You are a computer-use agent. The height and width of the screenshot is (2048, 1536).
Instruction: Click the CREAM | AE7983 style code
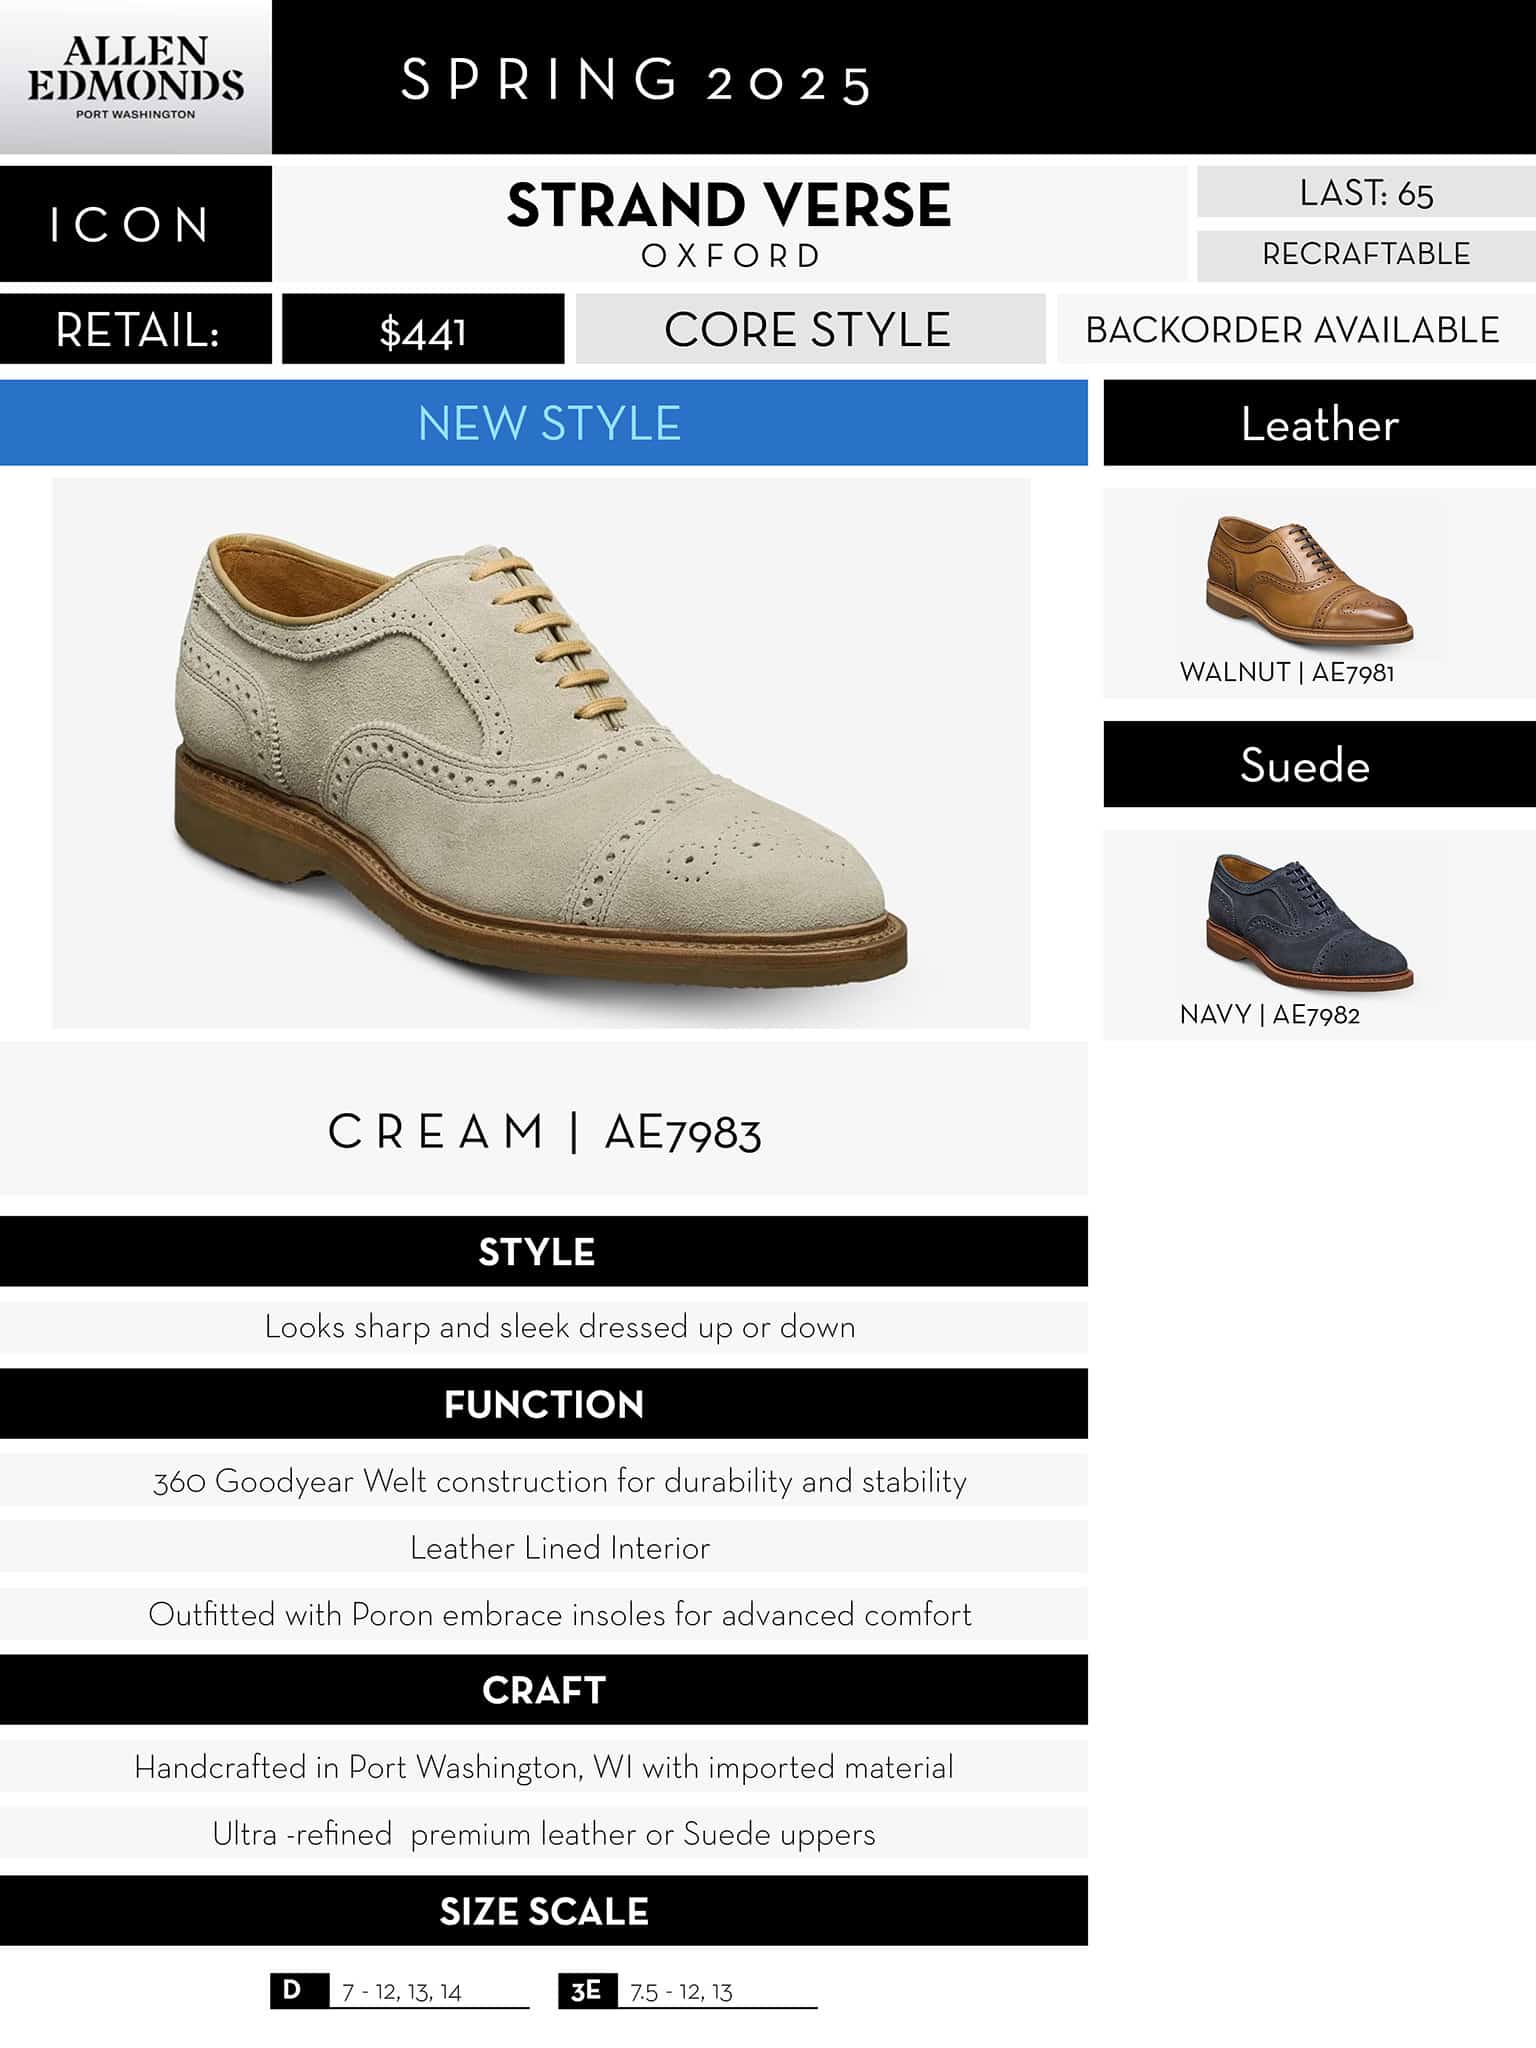[544, 1132]
